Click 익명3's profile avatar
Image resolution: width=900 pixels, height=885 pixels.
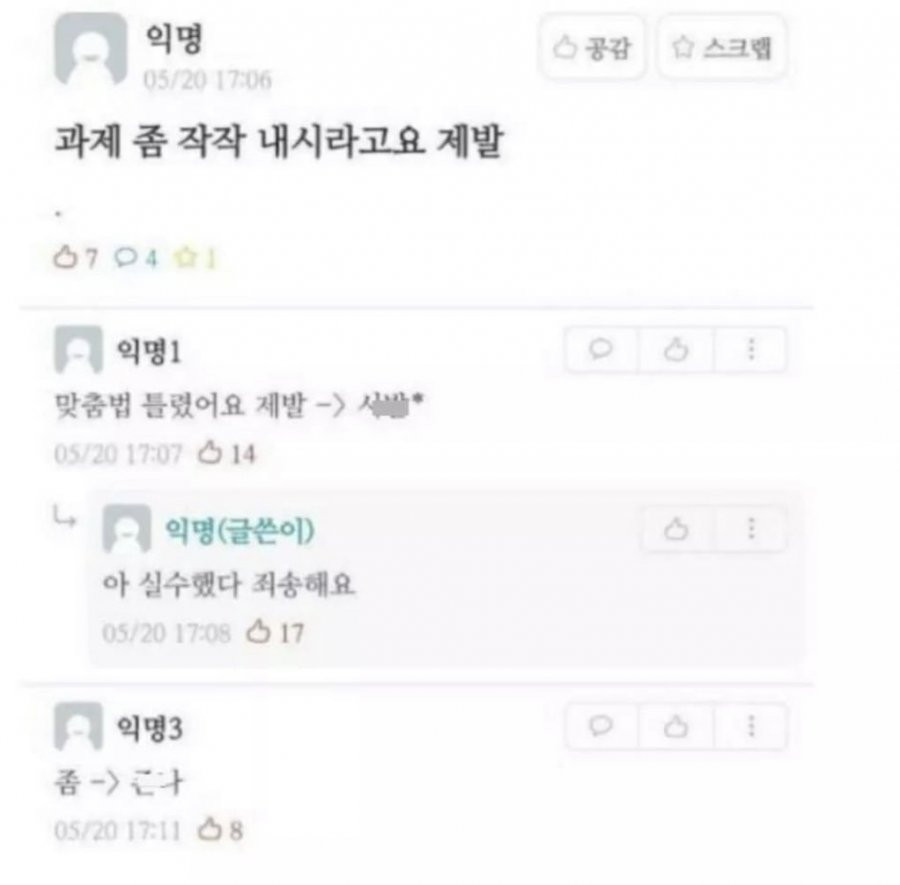click(x=79, y=726)
